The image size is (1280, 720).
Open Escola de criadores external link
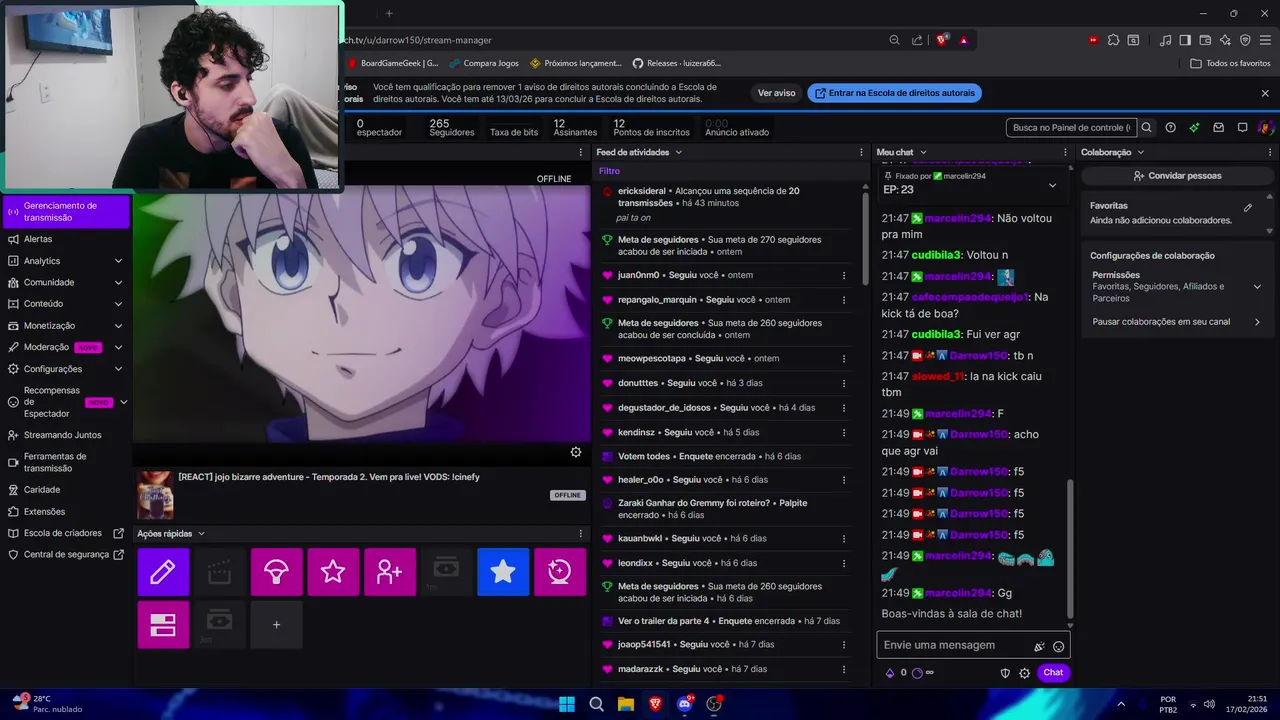tap(66, 533)
